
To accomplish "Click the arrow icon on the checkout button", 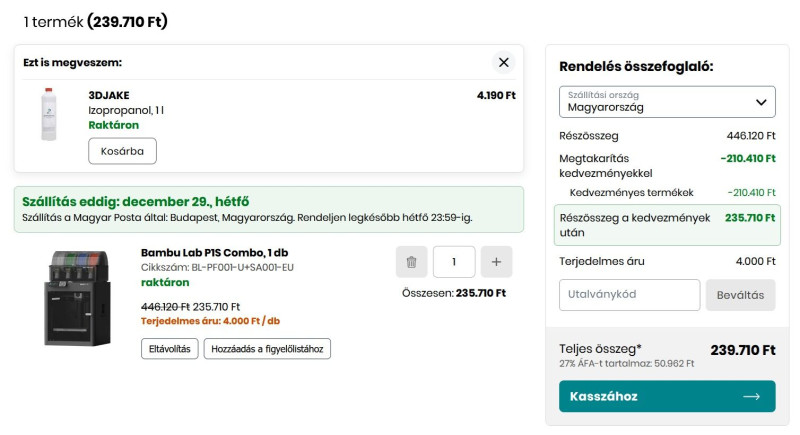I will 752,396.
